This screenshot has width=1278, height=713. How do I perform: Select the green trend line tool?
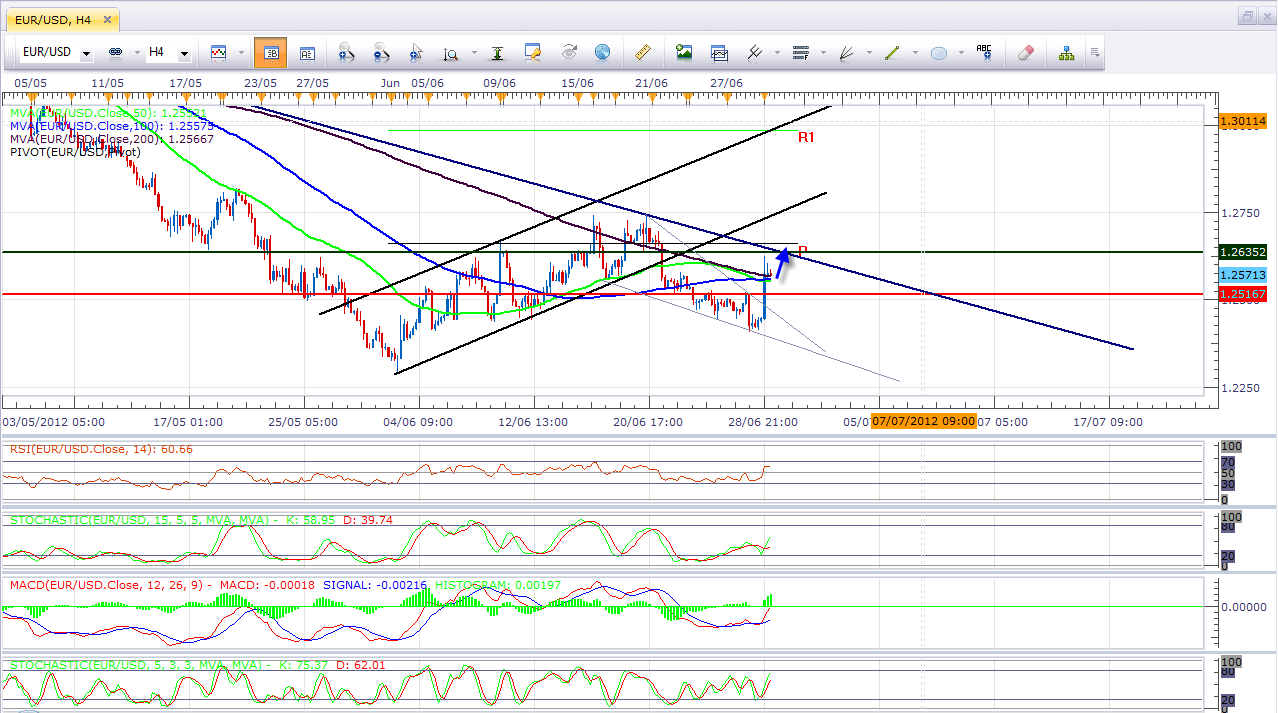tap(892, 52)
